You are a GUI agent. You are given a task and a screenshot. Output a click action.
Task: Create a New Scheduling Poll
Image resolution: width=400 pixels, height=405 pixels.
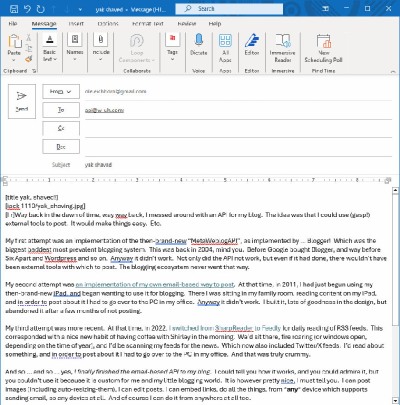click(323, 48)
